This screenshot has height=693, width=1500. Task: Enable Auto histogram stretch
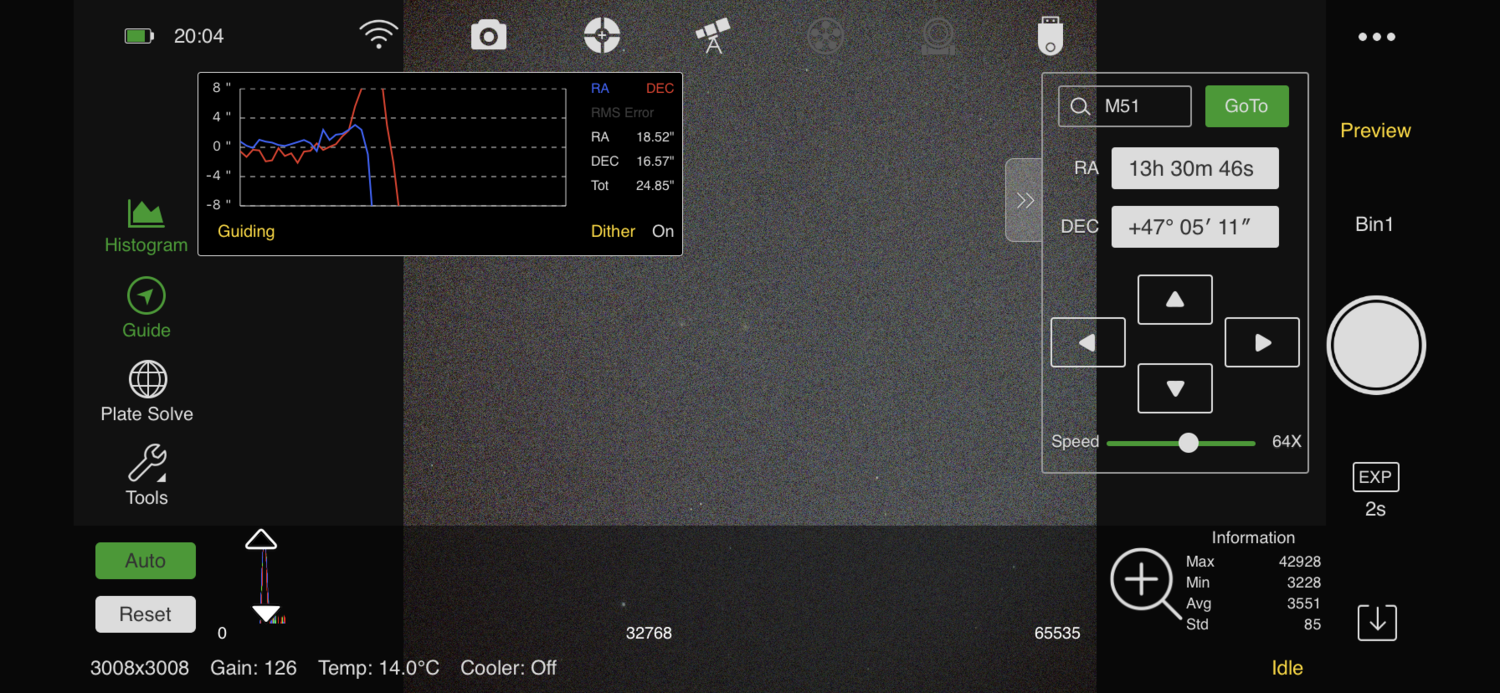(145, 561)
